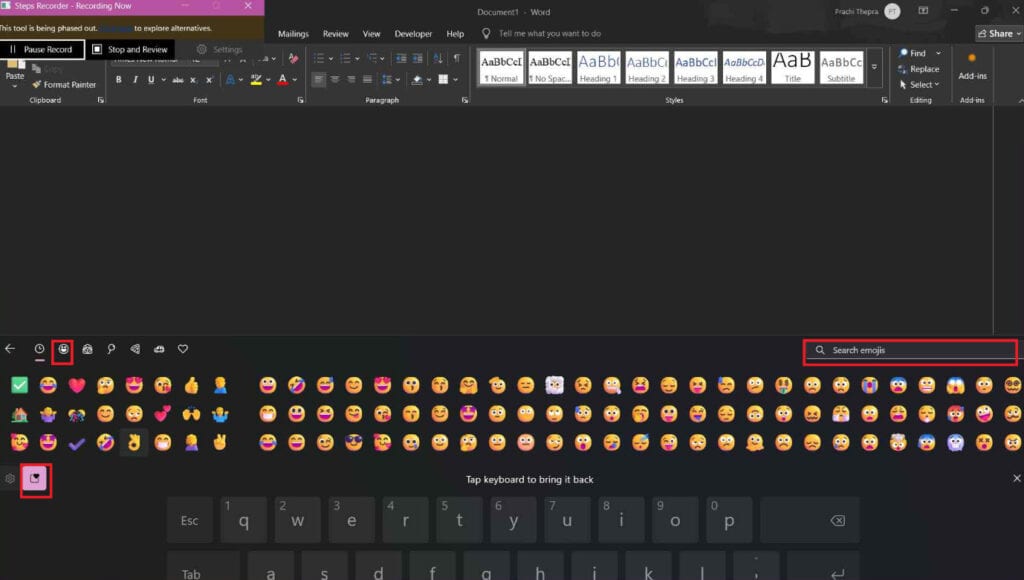Click inside the Search emojis field
The image size is (1024, 580).
pyautogui.click(x=908, y=351)
